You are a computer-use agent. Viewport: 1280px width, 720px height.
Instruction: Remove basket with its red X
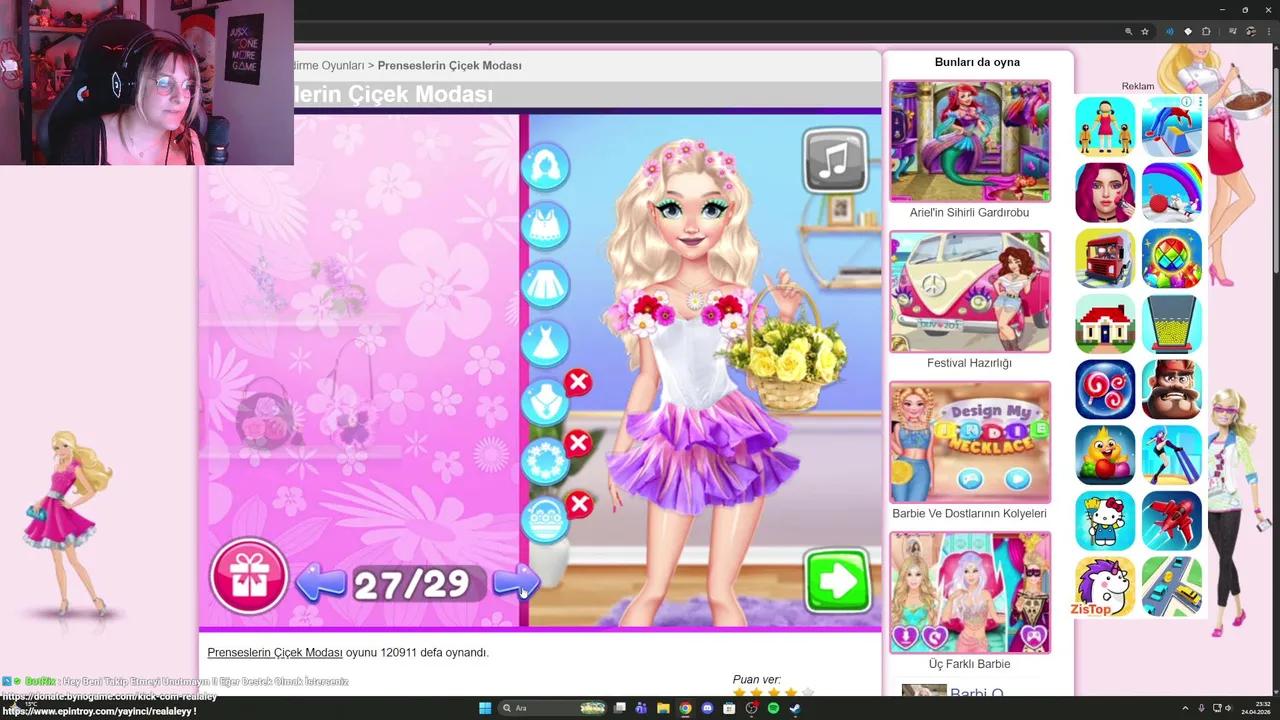578,504
